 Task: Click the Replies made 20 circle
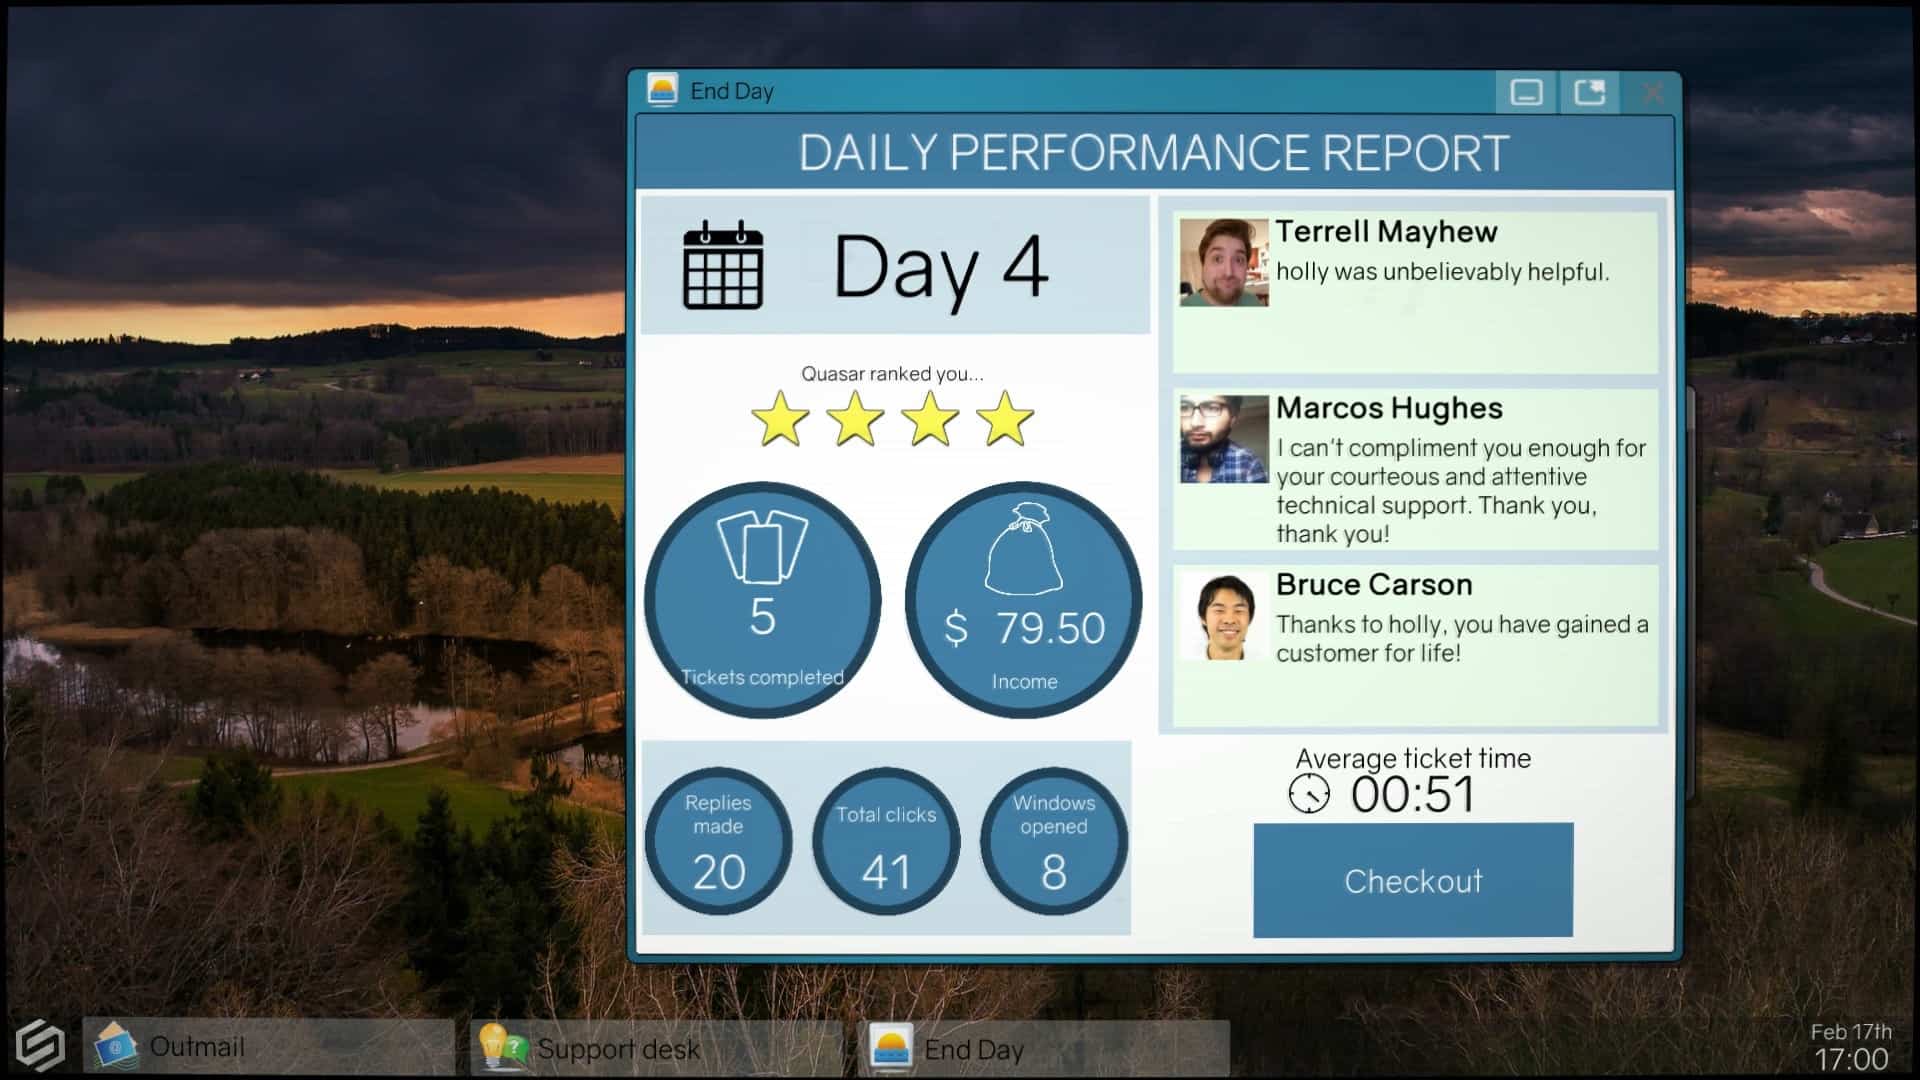click(718, 841)
